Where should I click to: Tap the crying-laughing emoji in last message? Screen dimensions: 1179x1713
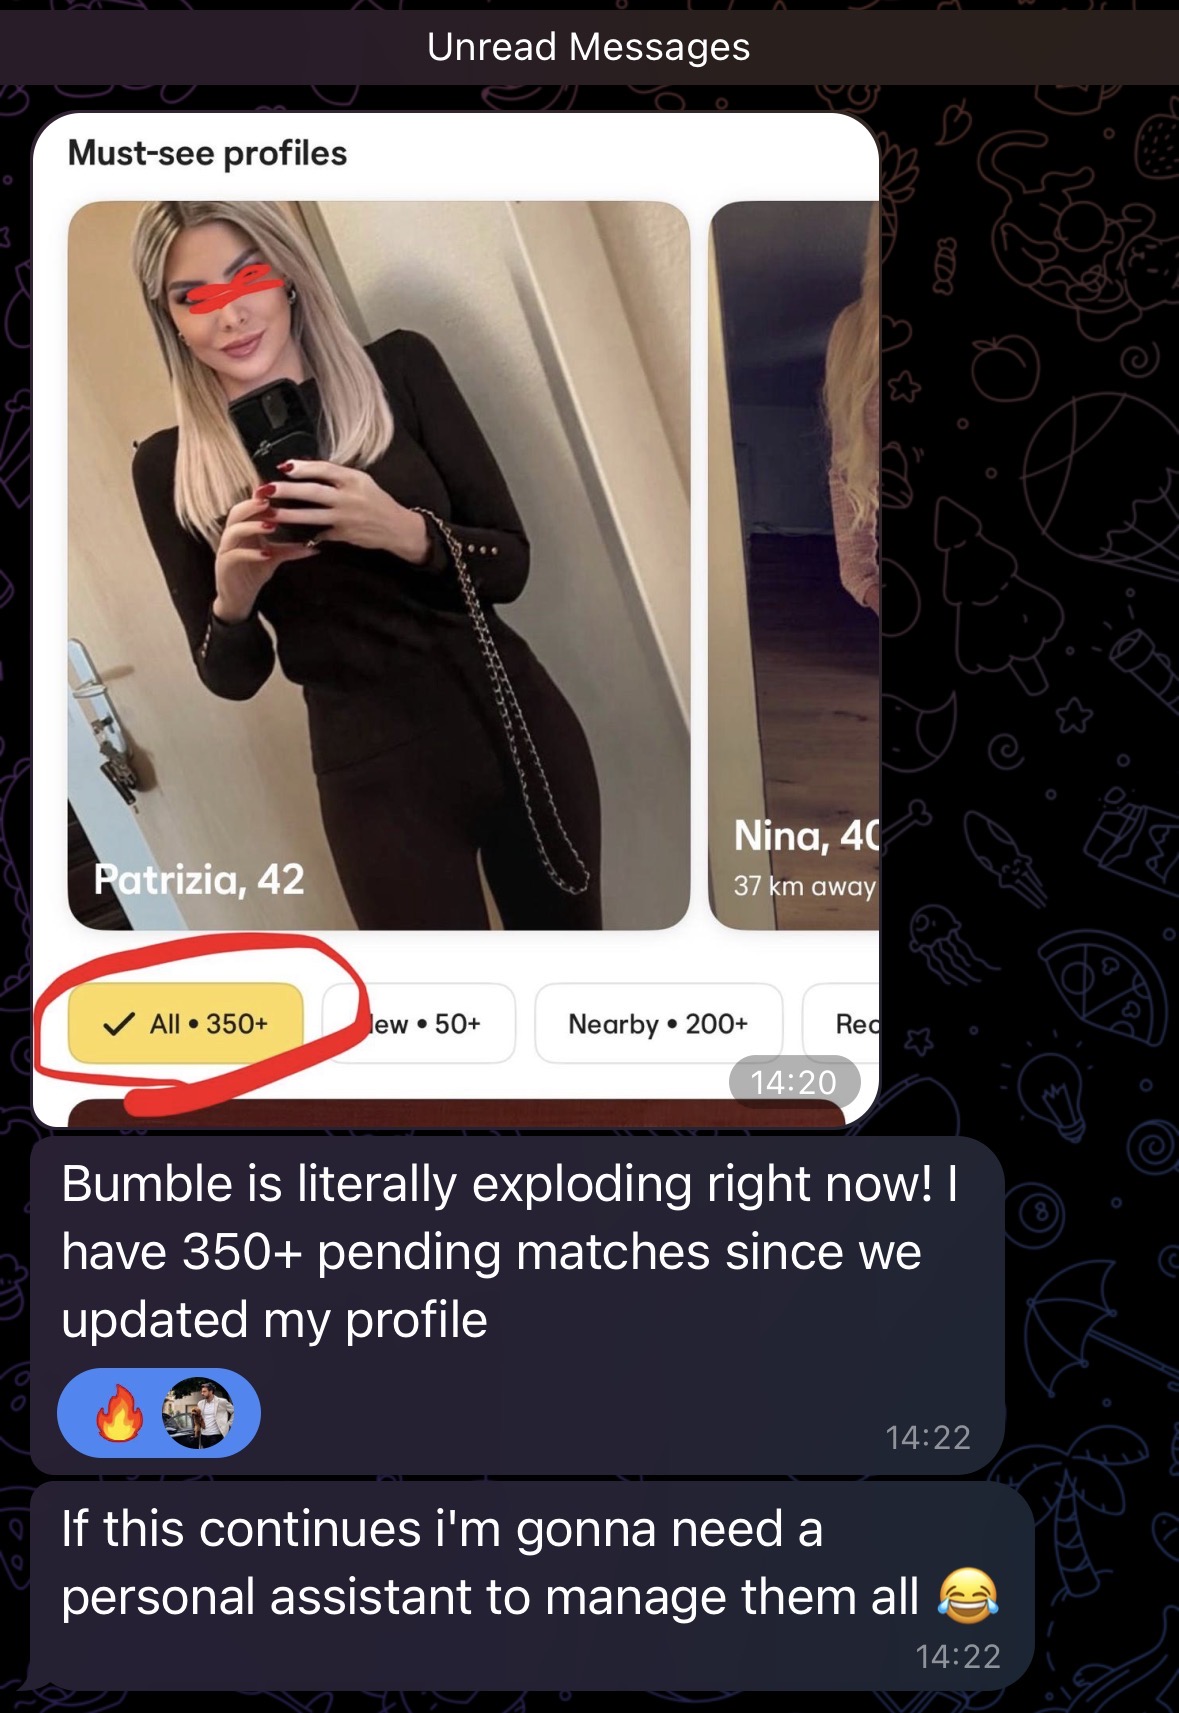coord(967,1595)
